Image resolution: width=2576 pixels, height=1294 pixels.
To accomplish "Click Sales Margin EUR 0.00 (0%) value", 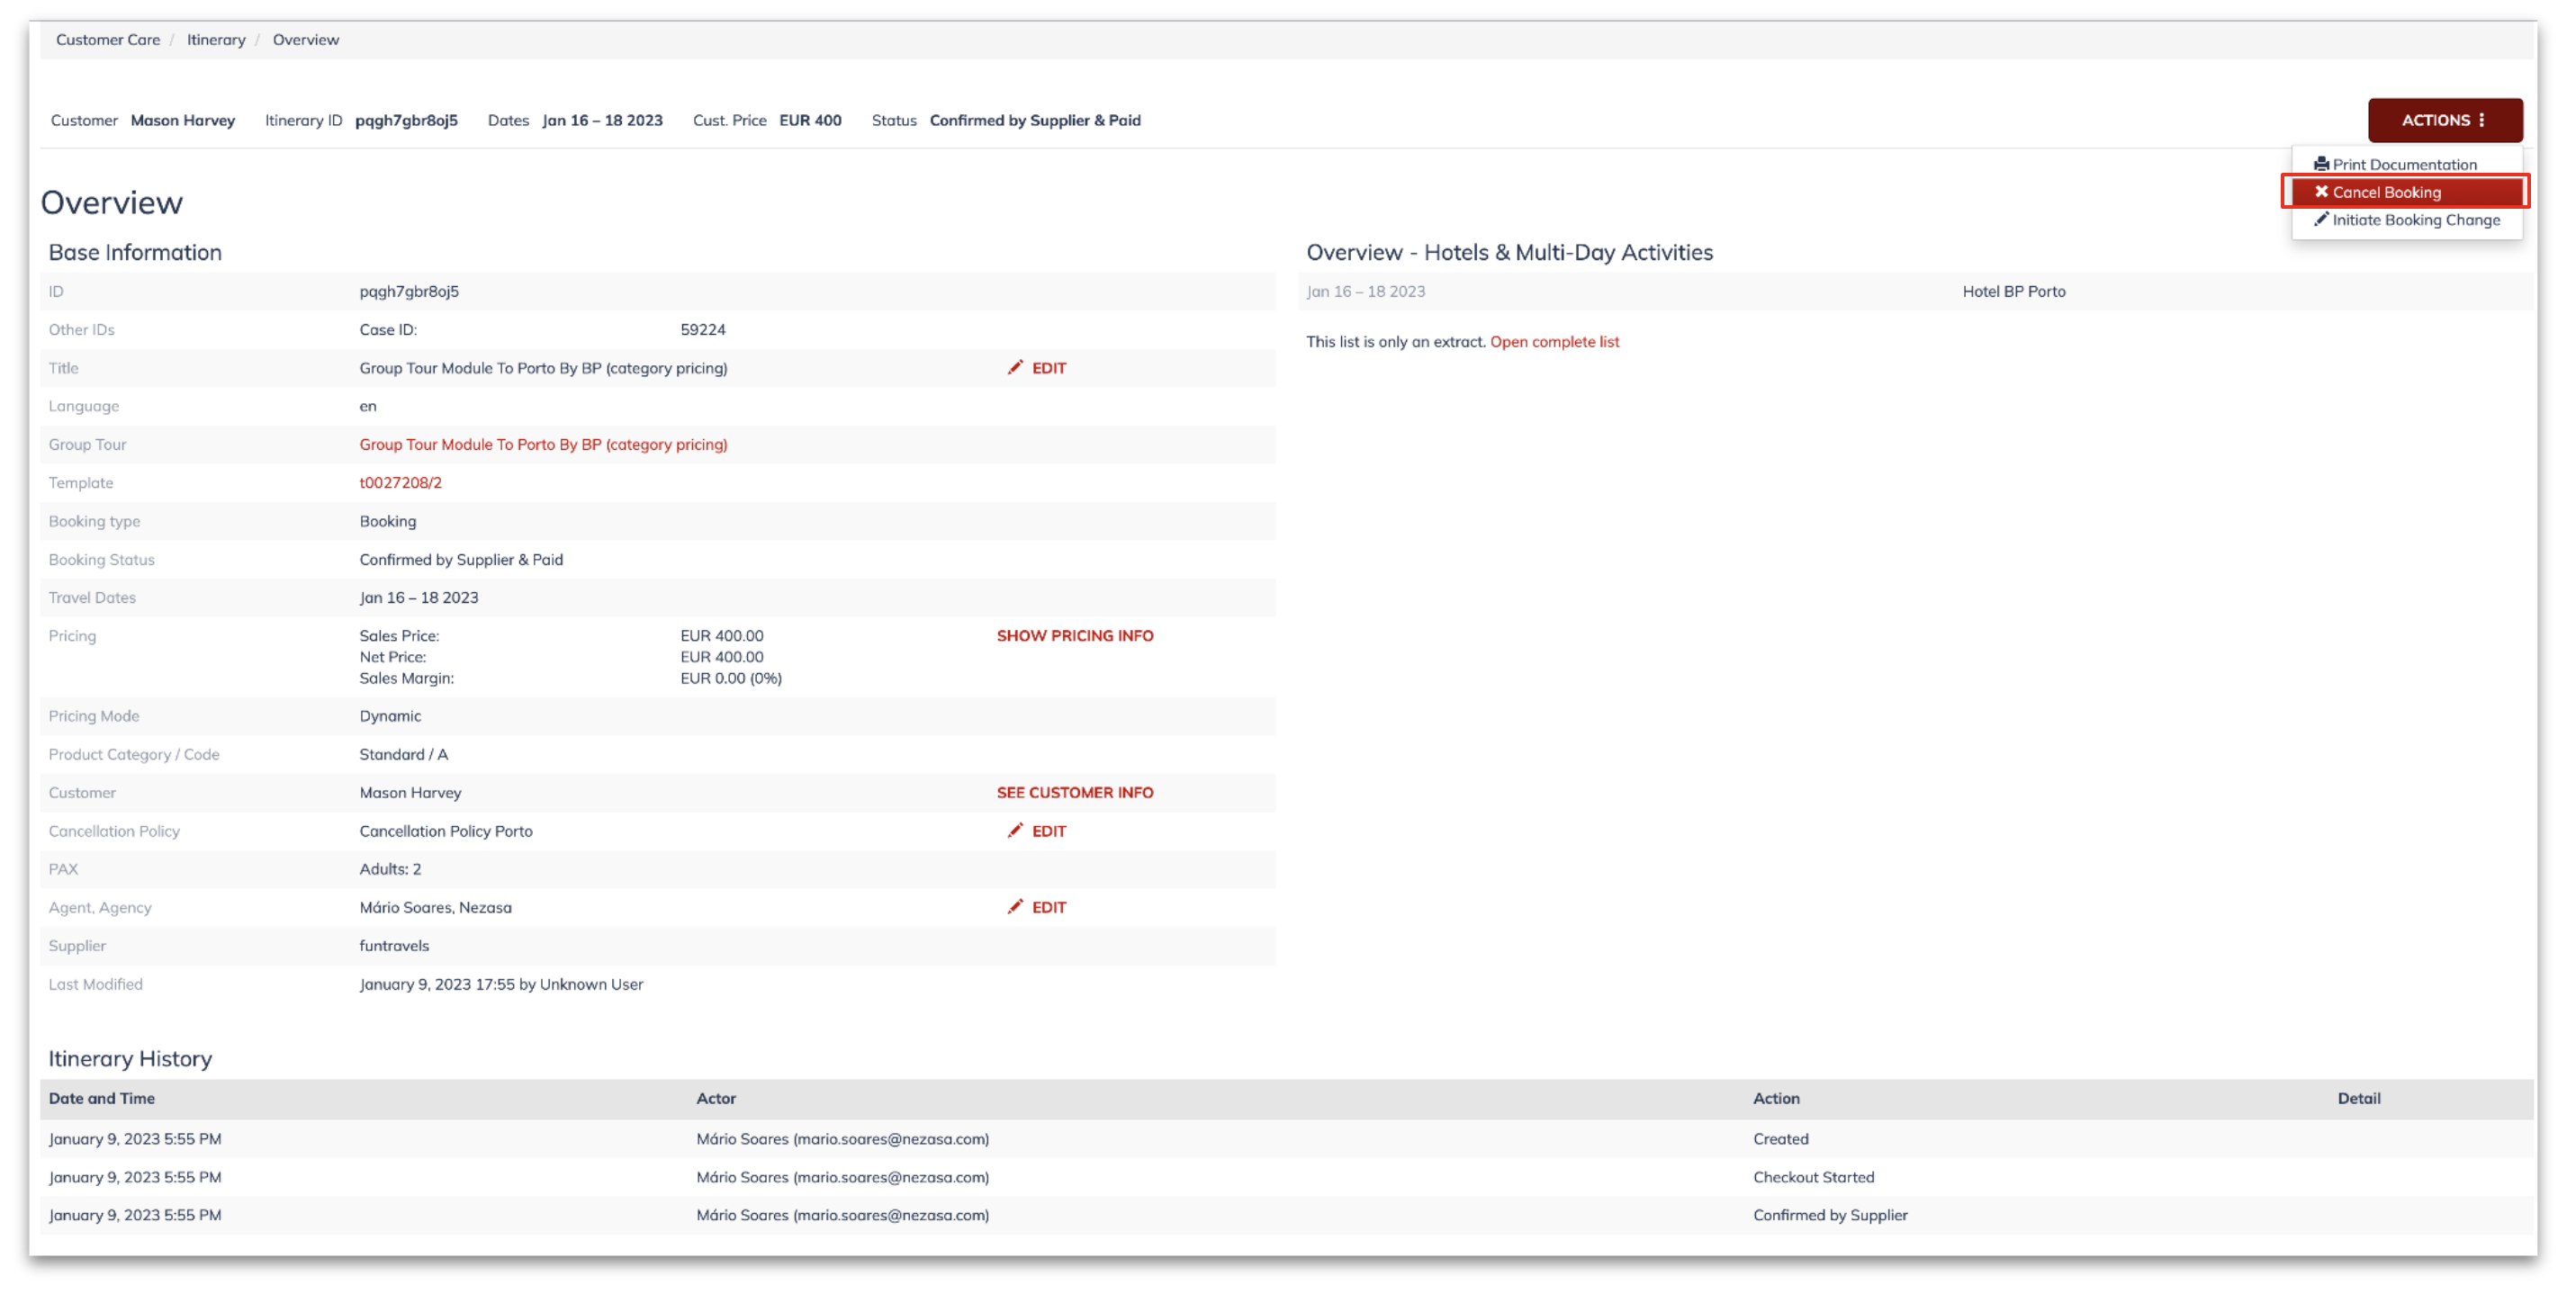I will point(731,678).
